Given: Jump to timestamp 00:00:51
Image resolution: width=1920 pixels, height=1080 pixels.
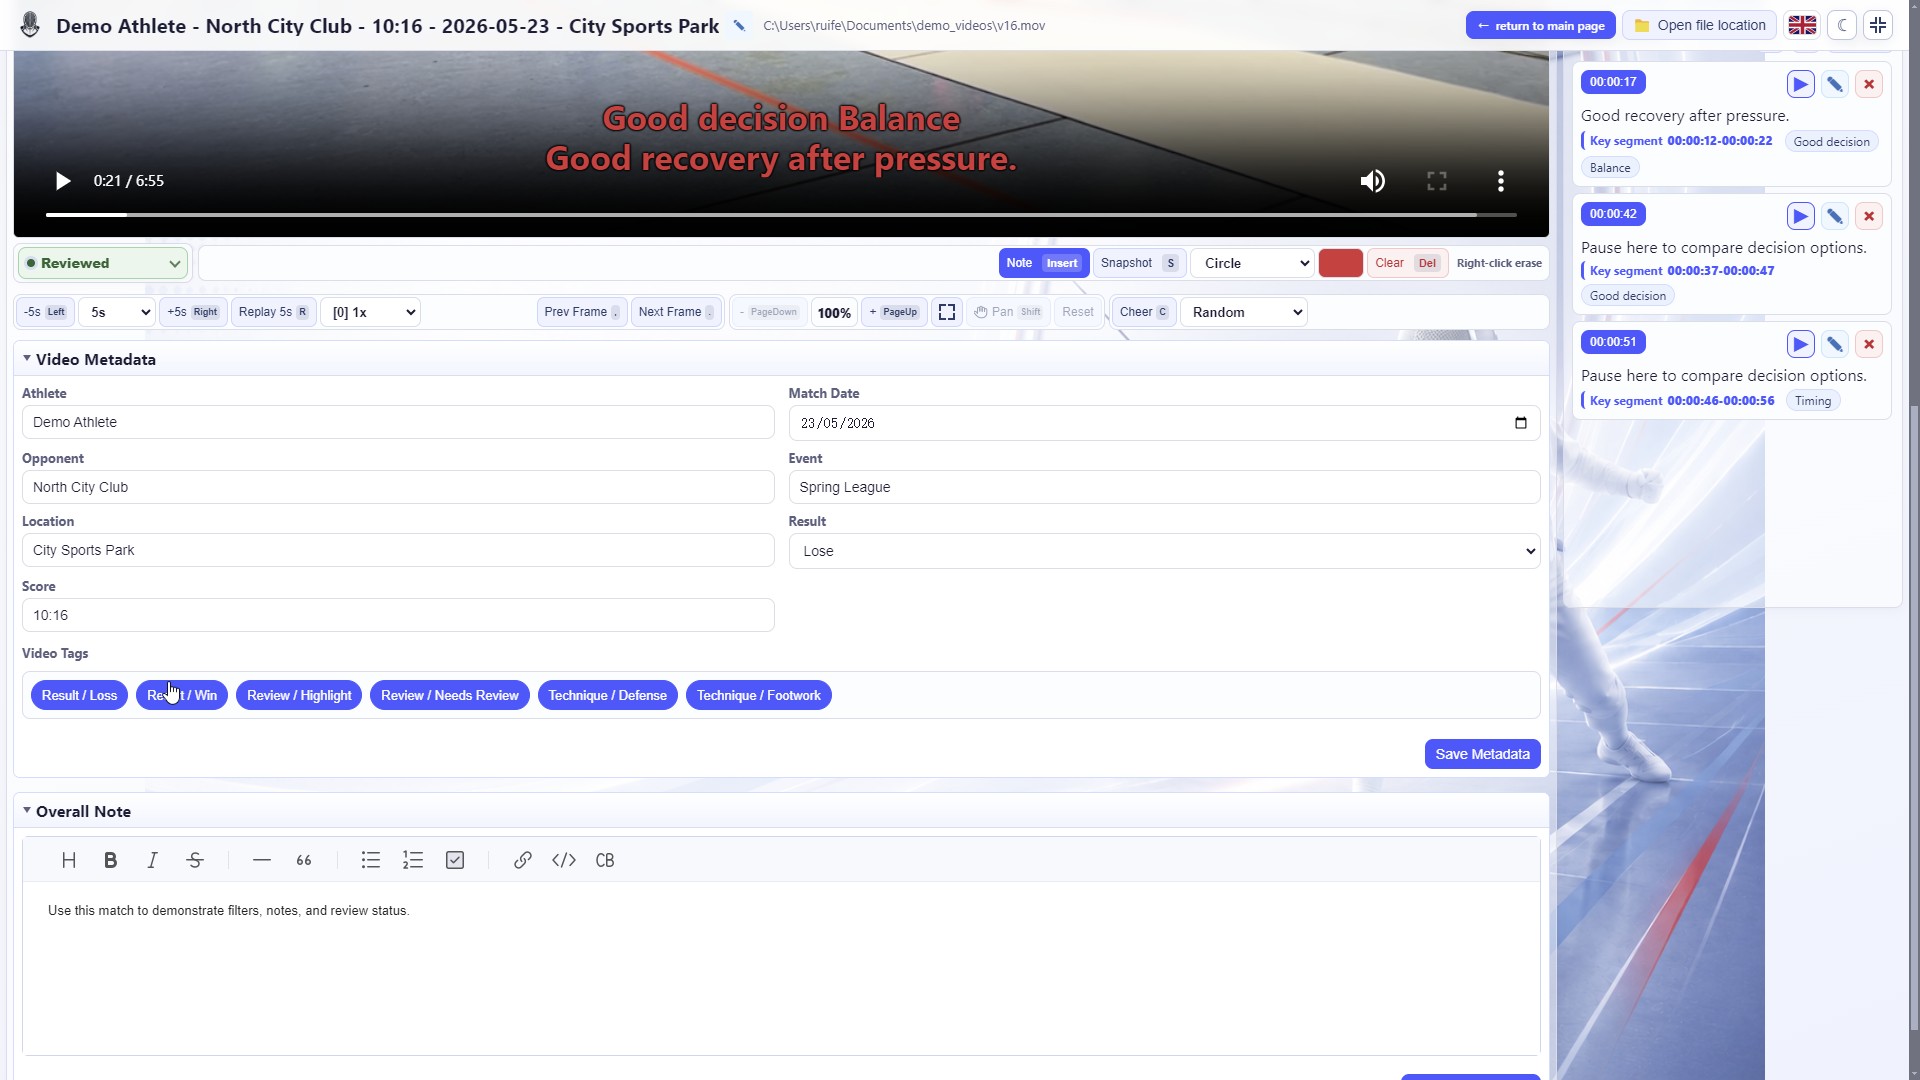Looking at the screenshot, I should click(1613, 342).
